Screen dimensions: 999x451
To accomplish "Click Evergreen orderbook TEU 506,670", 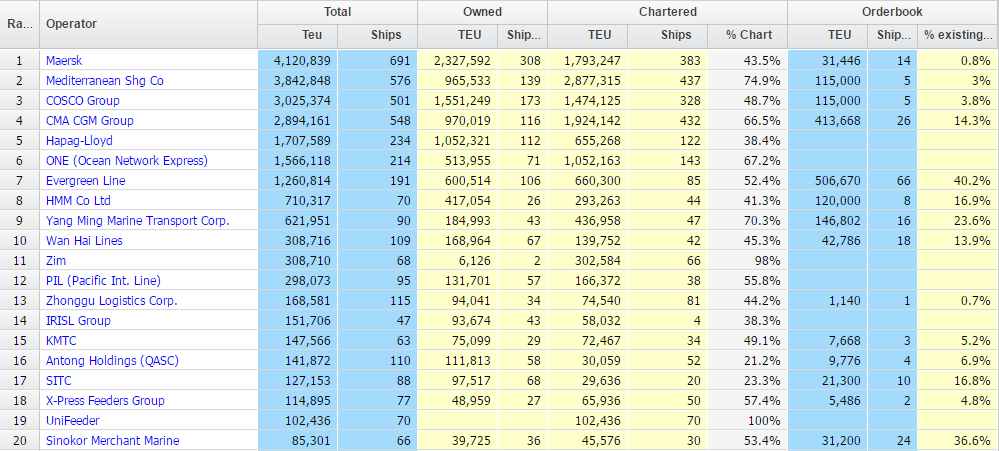I will click(x=838, y=181).
